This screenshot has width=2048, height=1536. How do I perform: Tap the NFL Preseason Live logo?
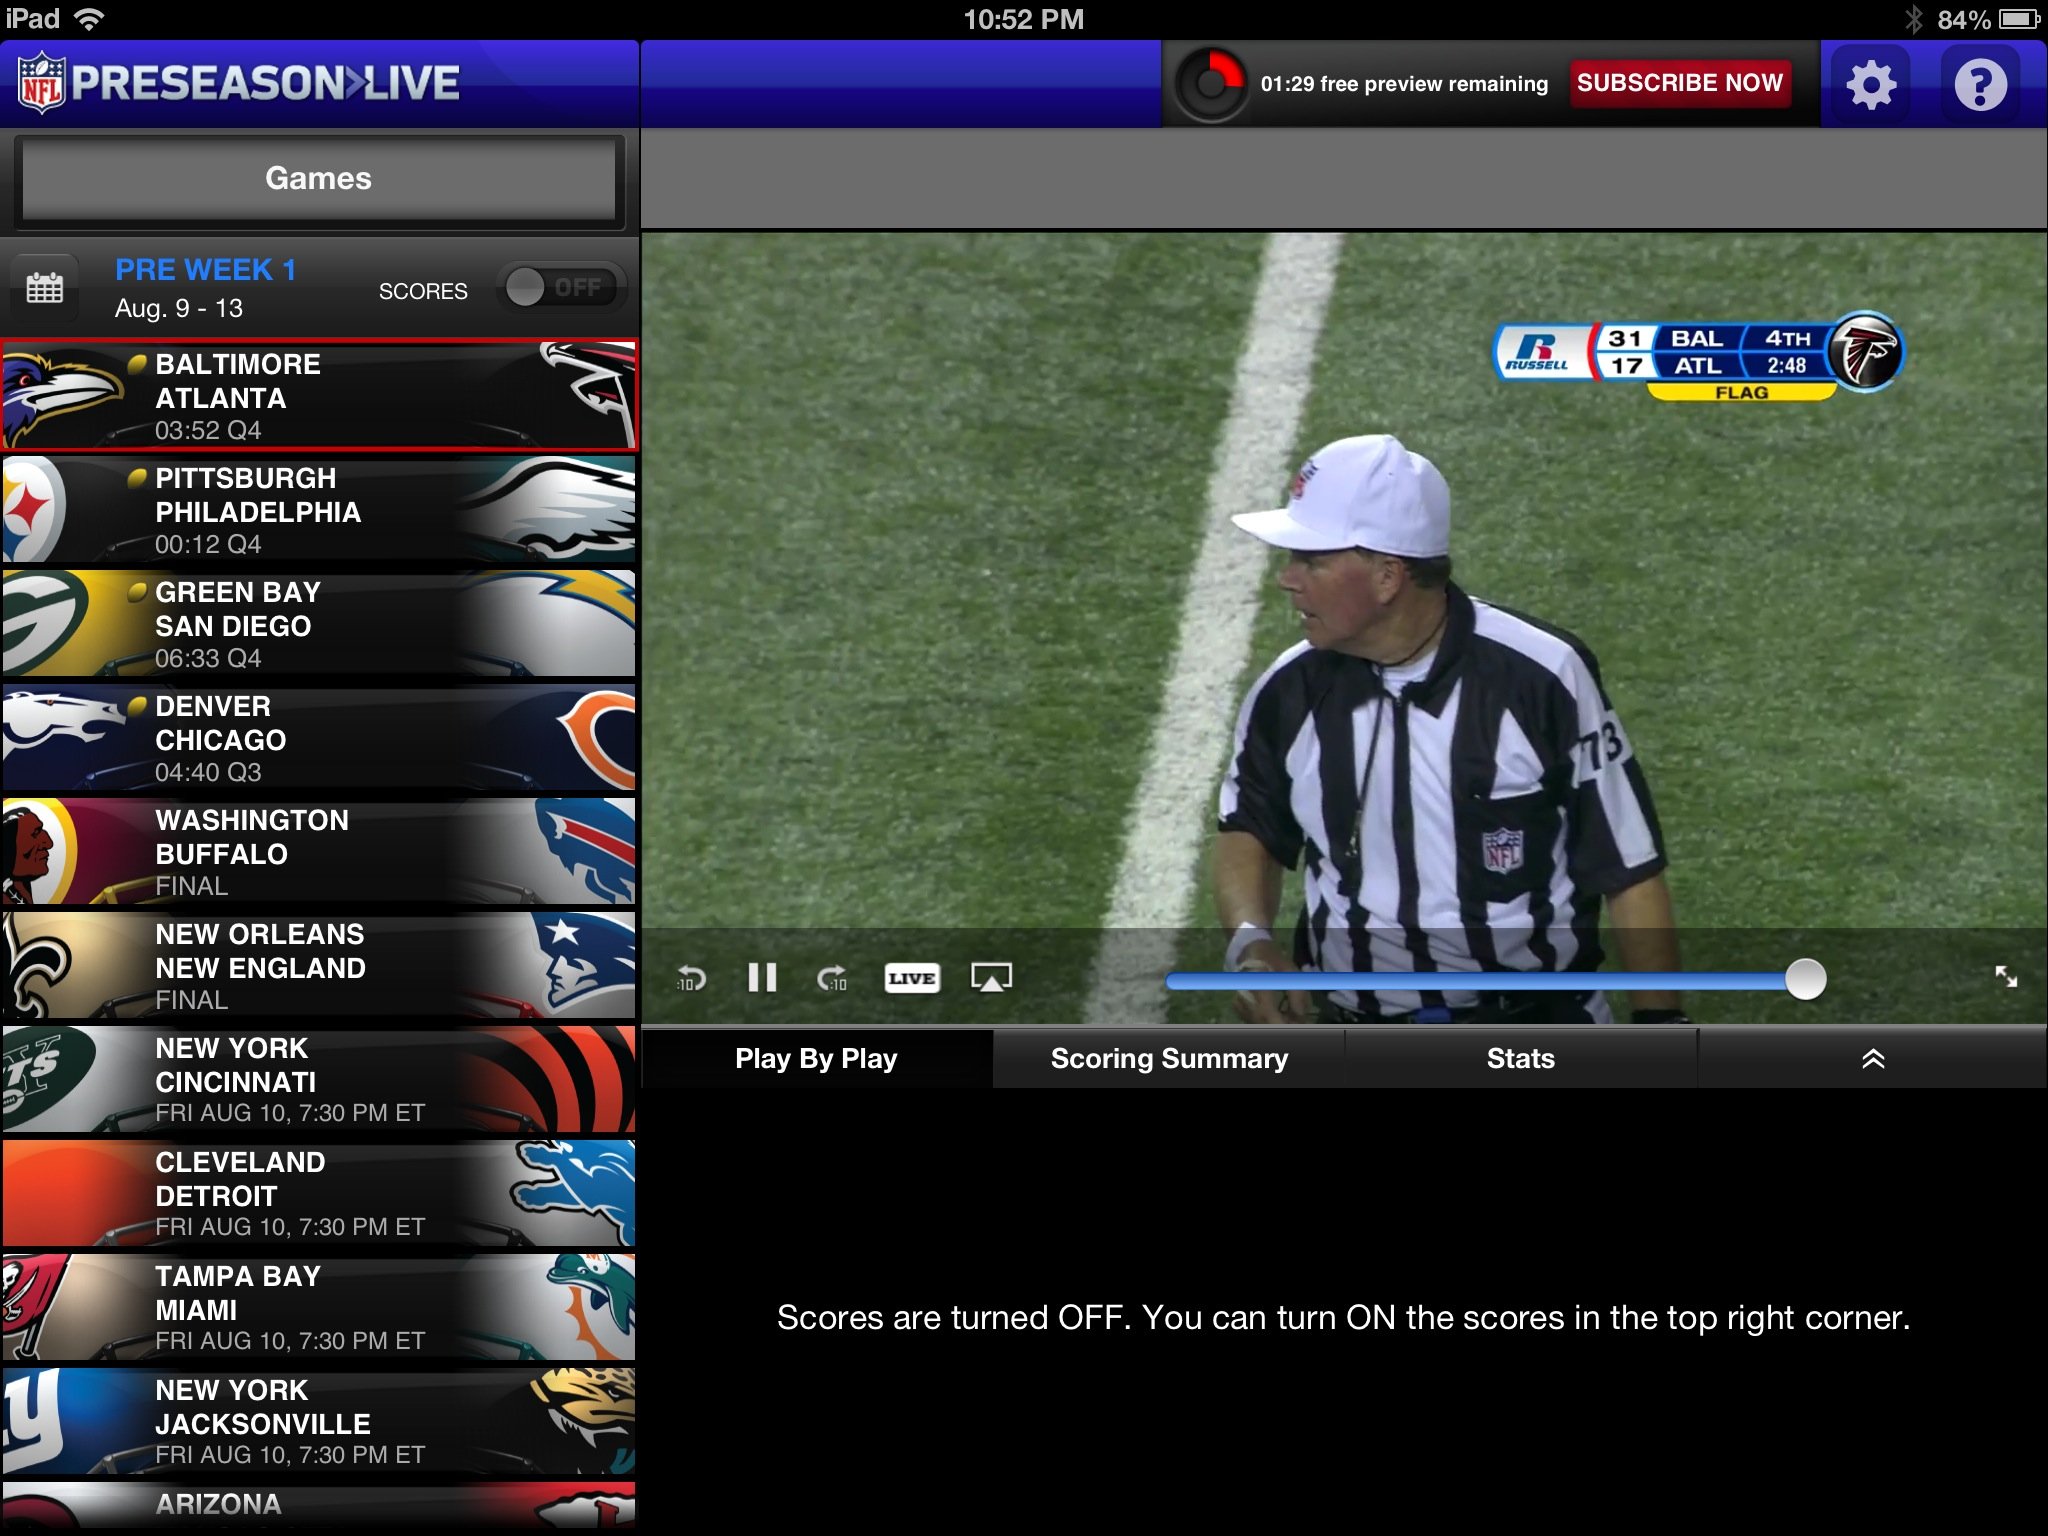239,83
